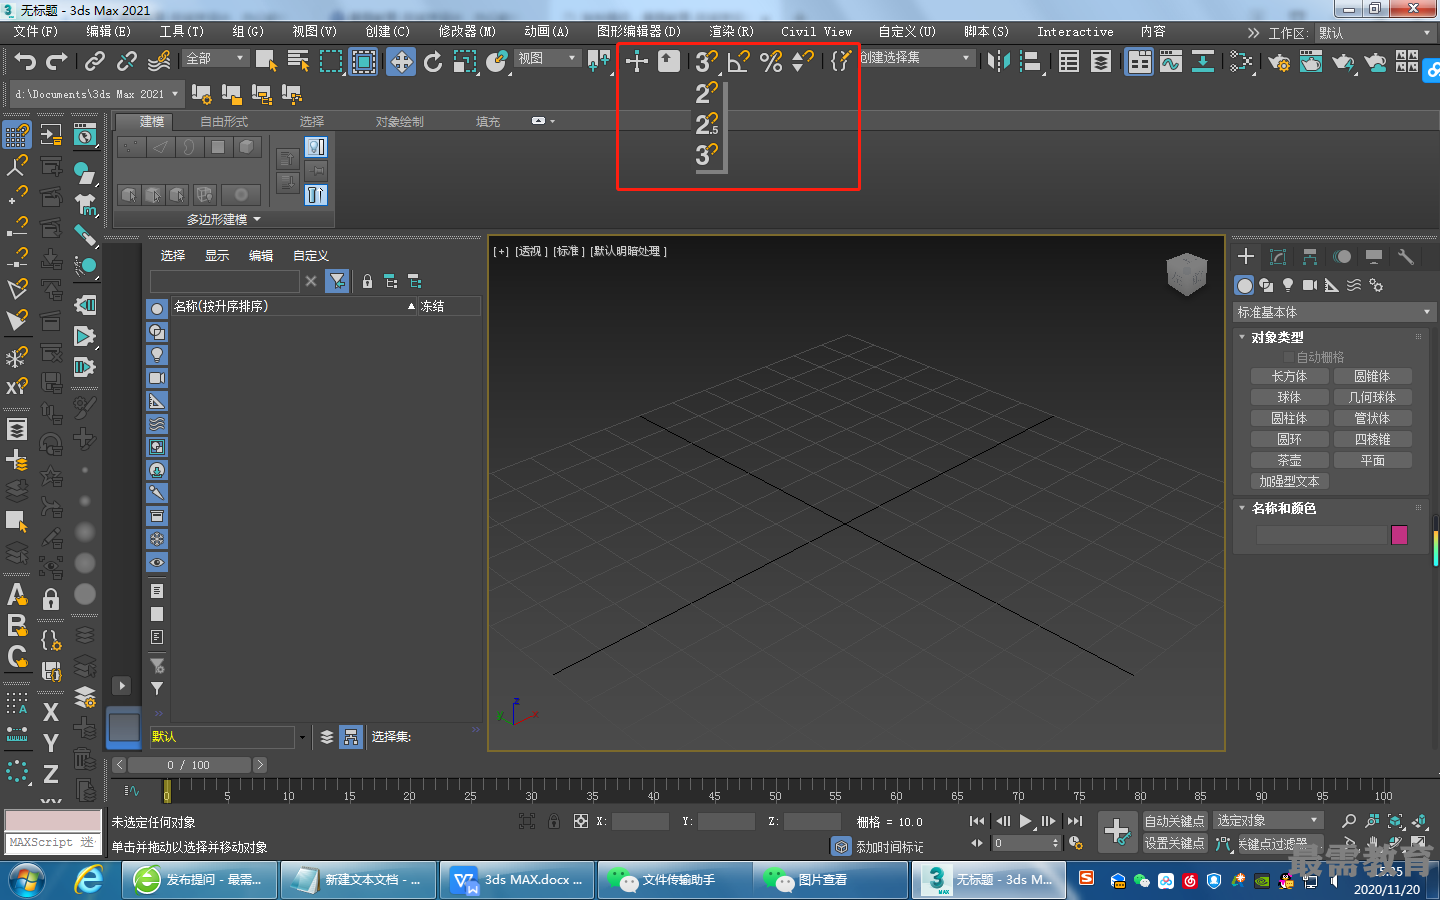Collapse the 名称和颜色 rollout
This screenshot has height=900, width=1440.
tap(1283, 508)
